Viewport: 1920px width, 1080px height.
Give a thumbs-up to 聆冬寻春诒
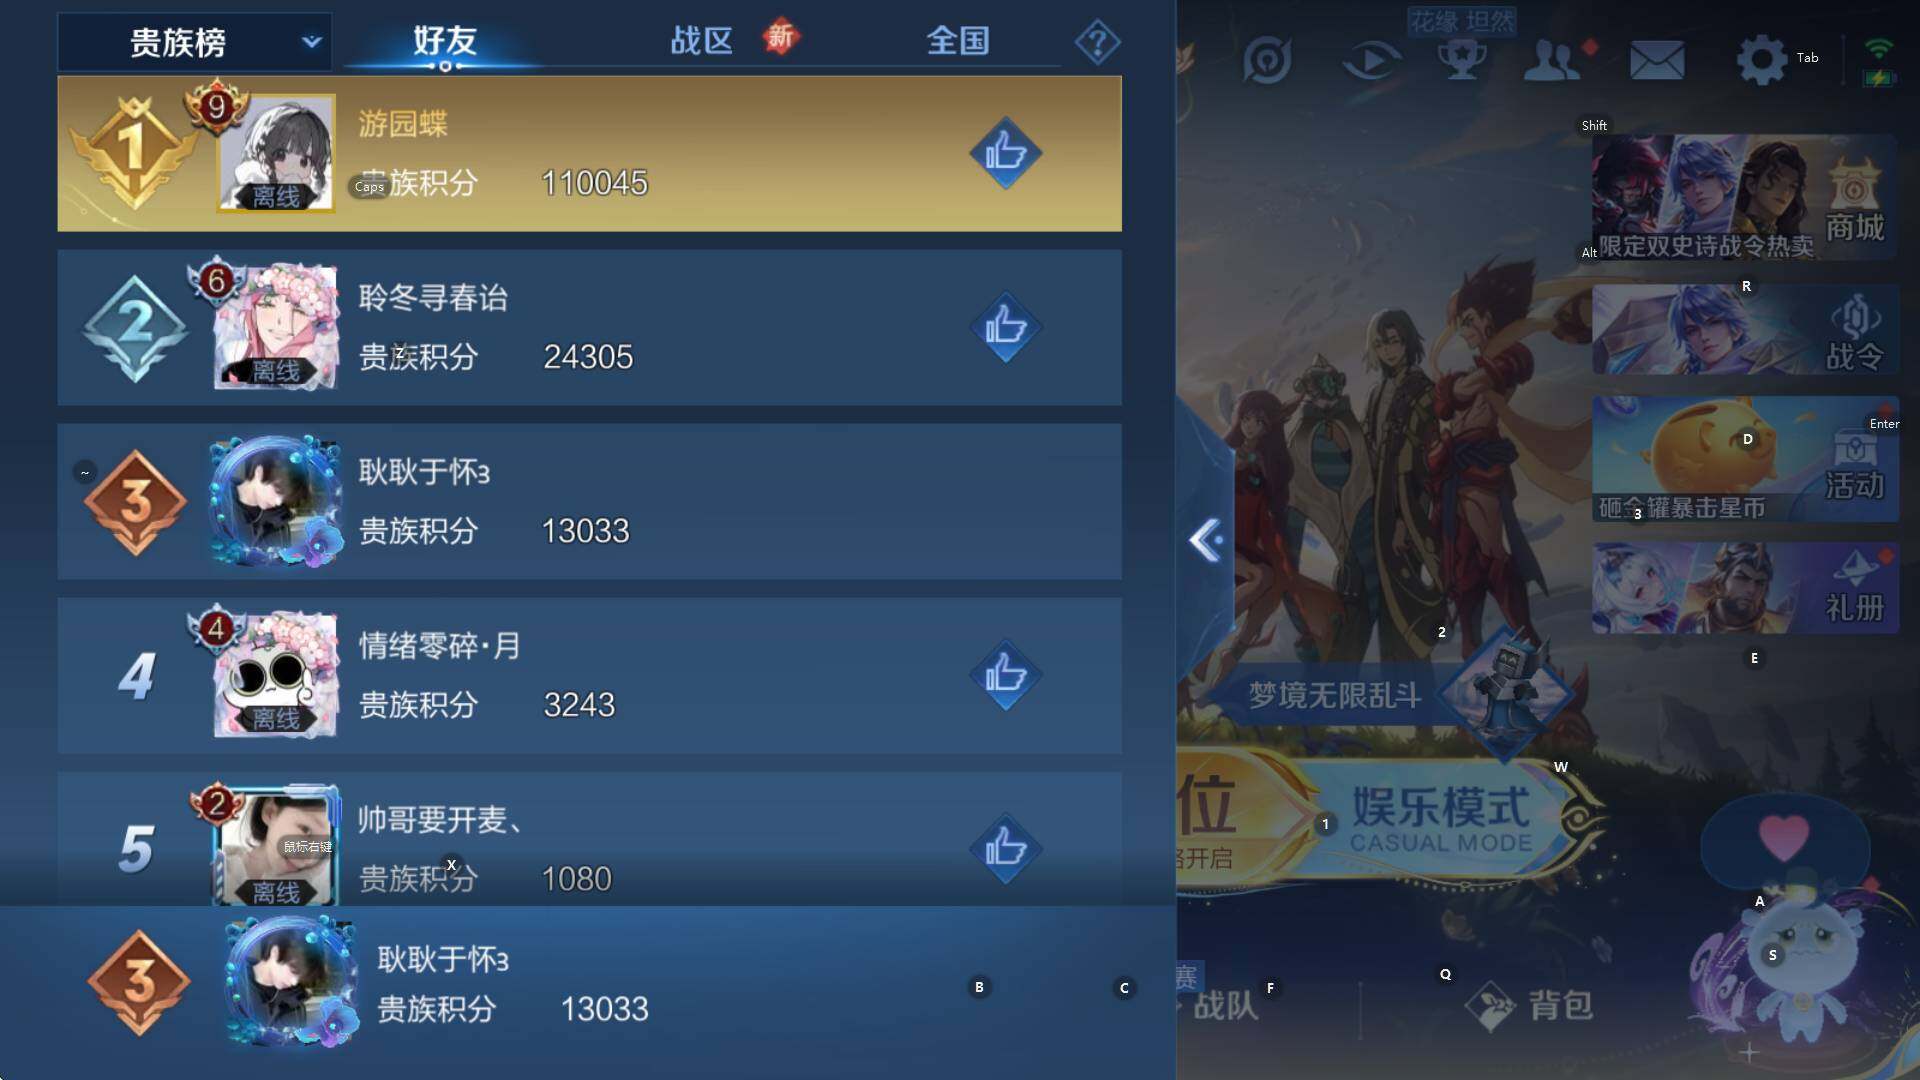click(x=1005, y=327)
